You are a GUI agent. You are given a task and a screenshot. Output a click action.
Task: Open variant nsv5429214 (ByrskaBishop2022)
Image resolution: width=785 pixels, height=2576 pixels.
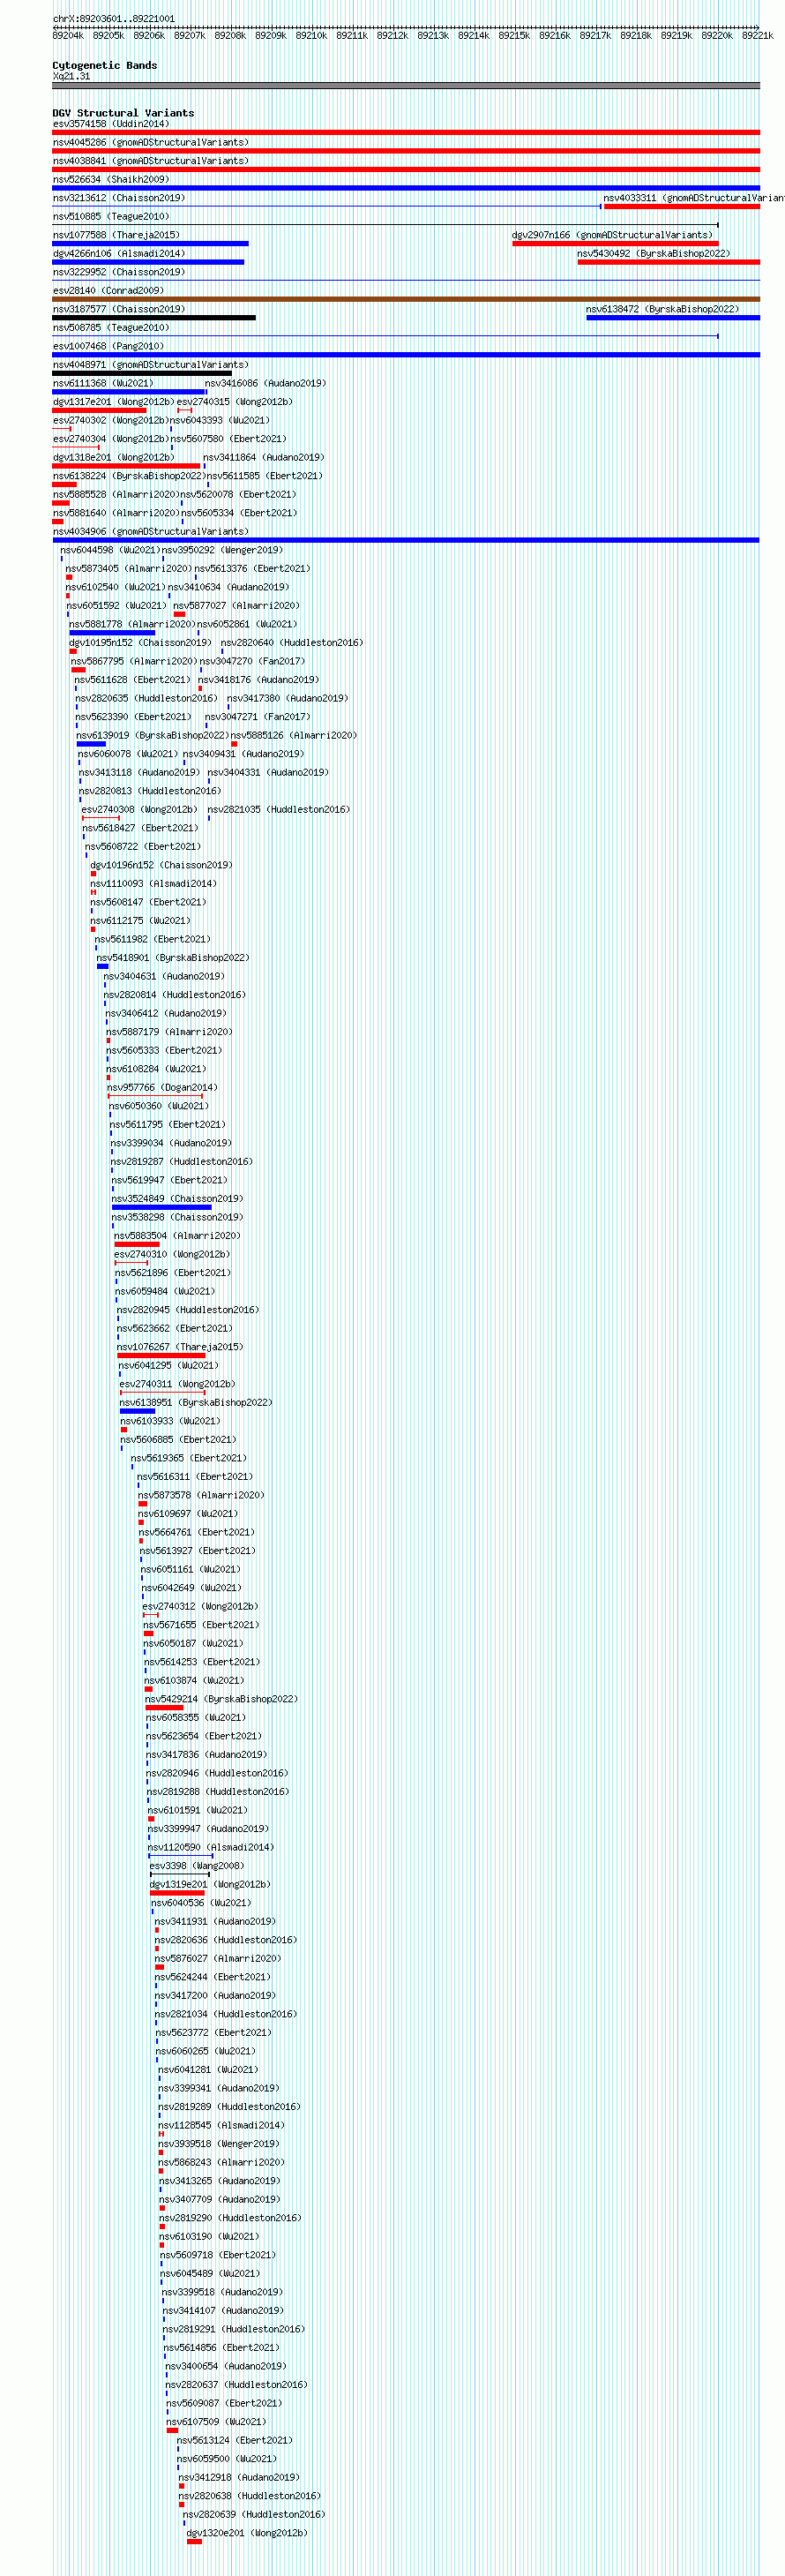pos(221,1699)
